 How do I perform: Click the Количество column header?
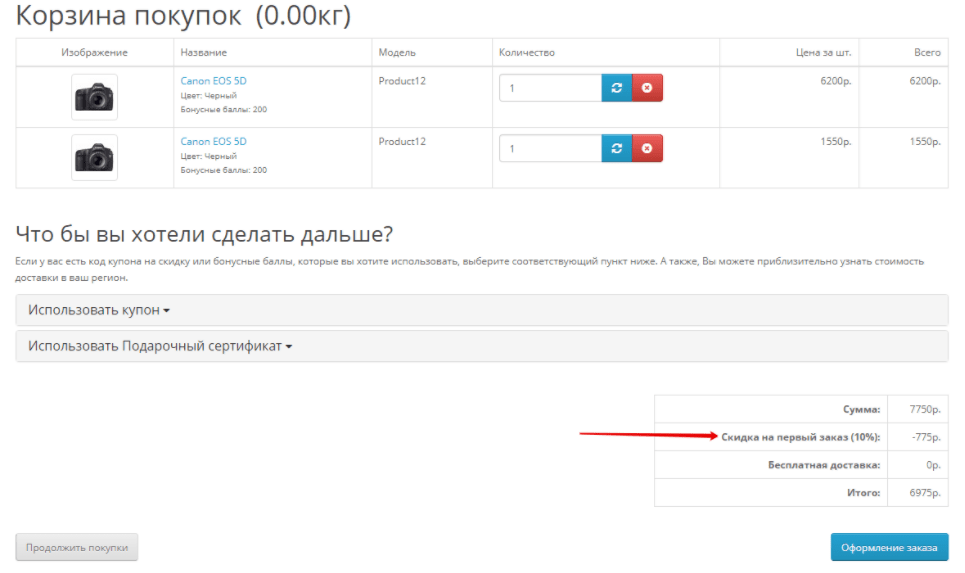click(x=527, y=52)
